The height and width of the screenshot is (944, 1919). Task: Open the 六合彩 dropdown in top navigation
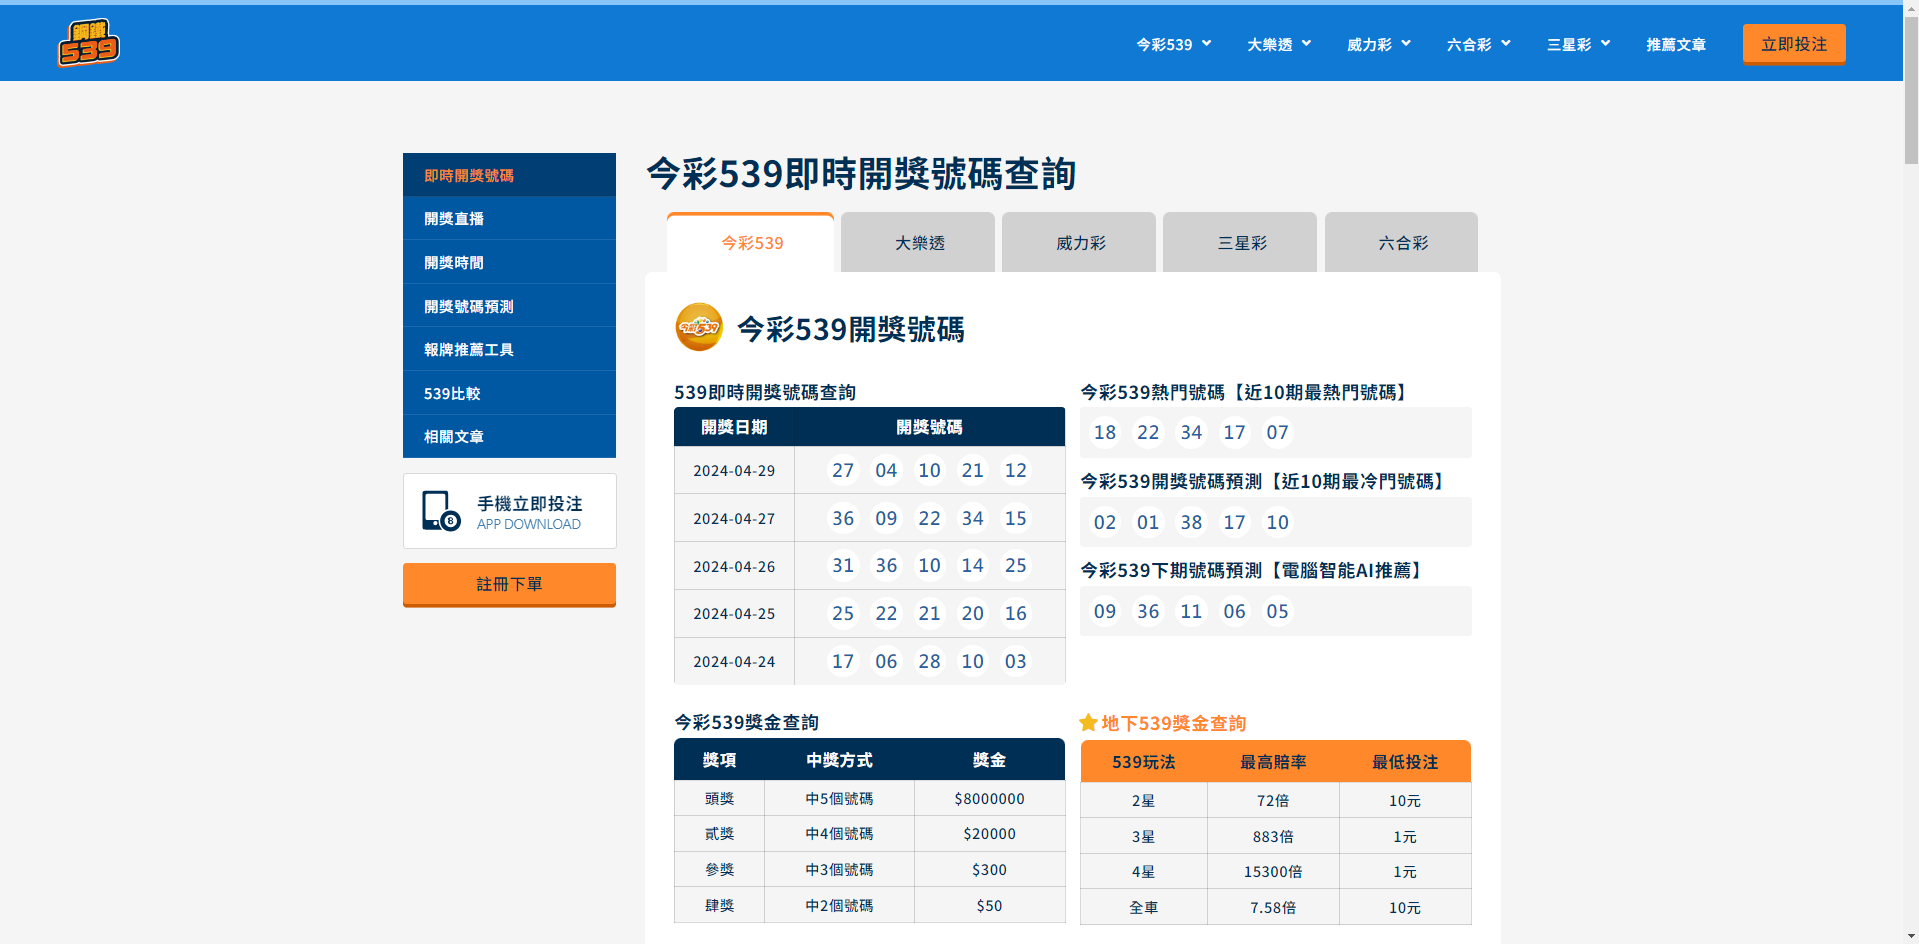[x=1479, y=45]
